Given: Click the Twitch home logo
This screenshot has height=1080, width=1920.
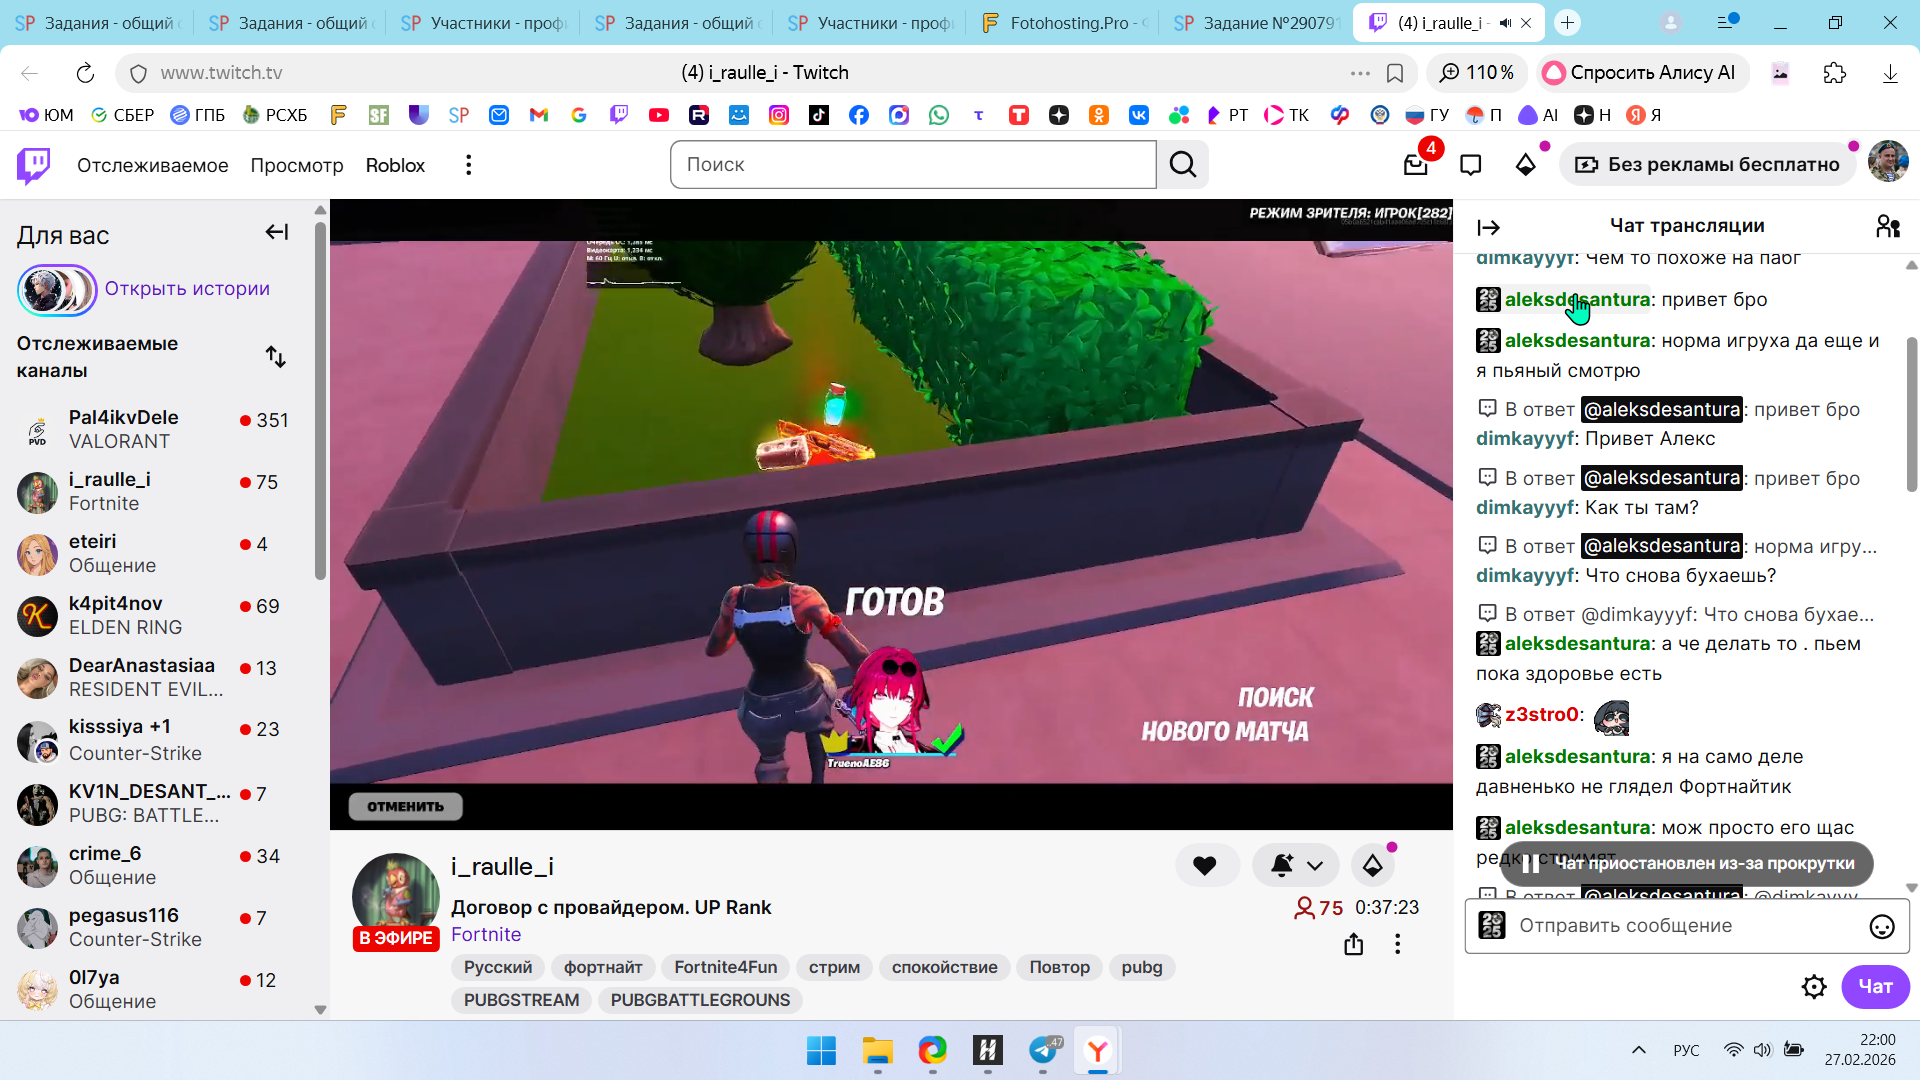Looking at the screenshot, I should tap(34, 165).
